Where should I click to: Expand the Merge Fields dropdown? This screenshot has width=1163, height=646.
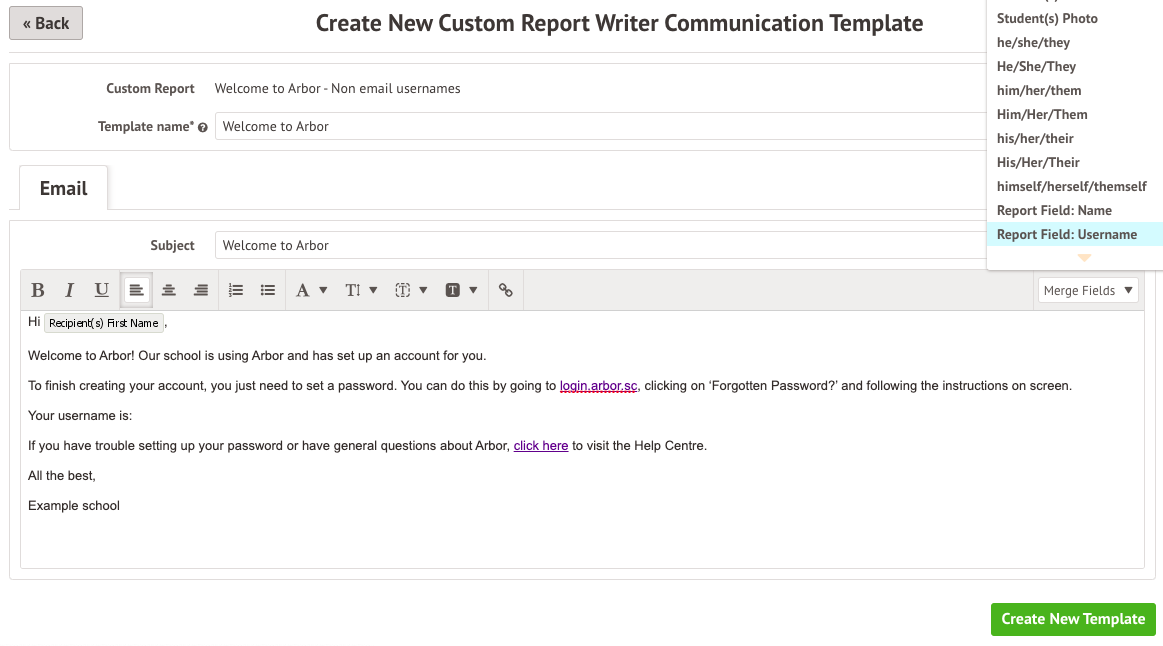click(1089, 290)
